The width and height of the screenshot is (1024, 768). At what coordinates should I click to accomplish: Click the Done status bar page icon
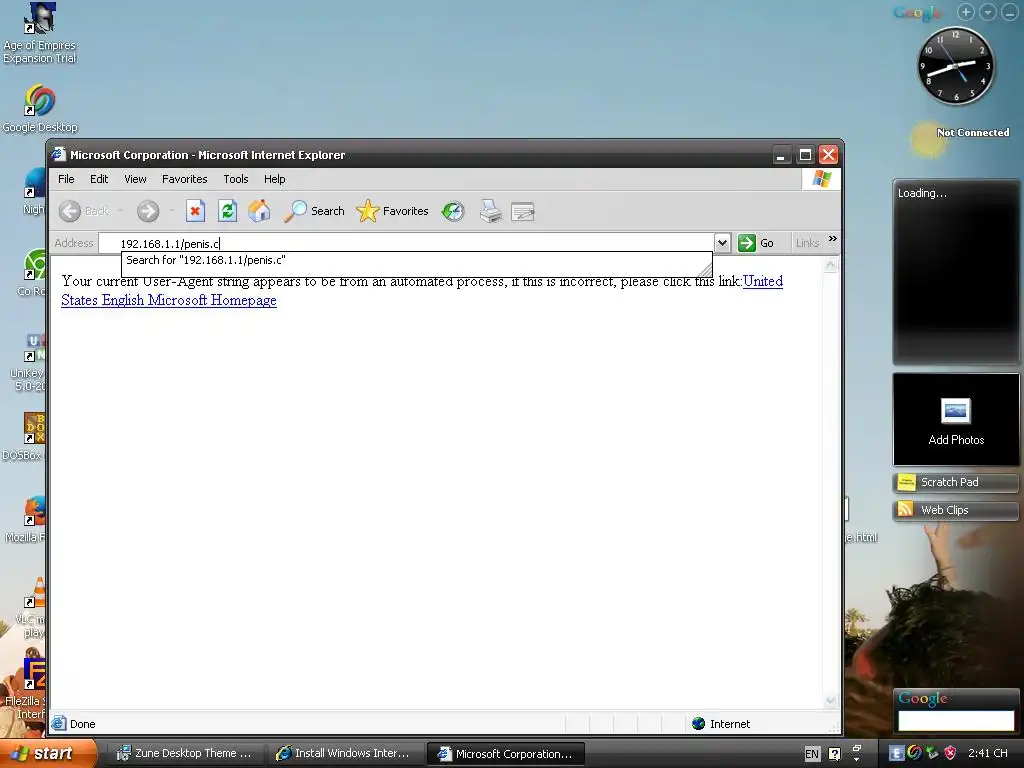coord(59,723)
